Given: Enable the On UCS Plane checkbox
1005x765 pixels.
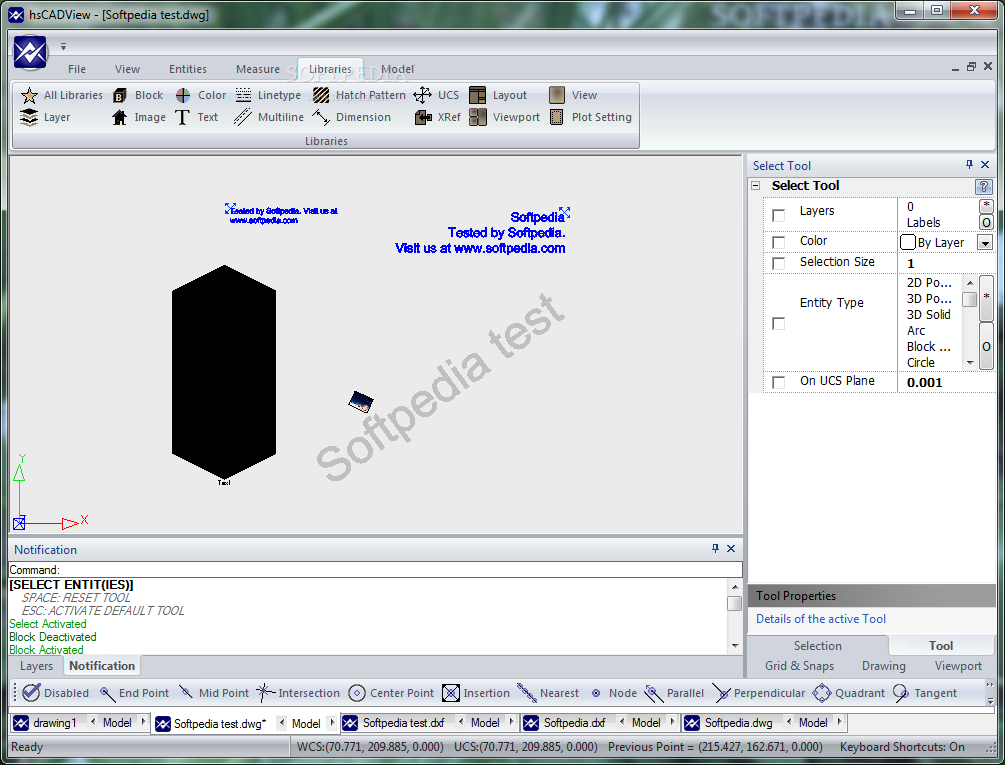Looking at the screenshot, I should coord(779,382).
